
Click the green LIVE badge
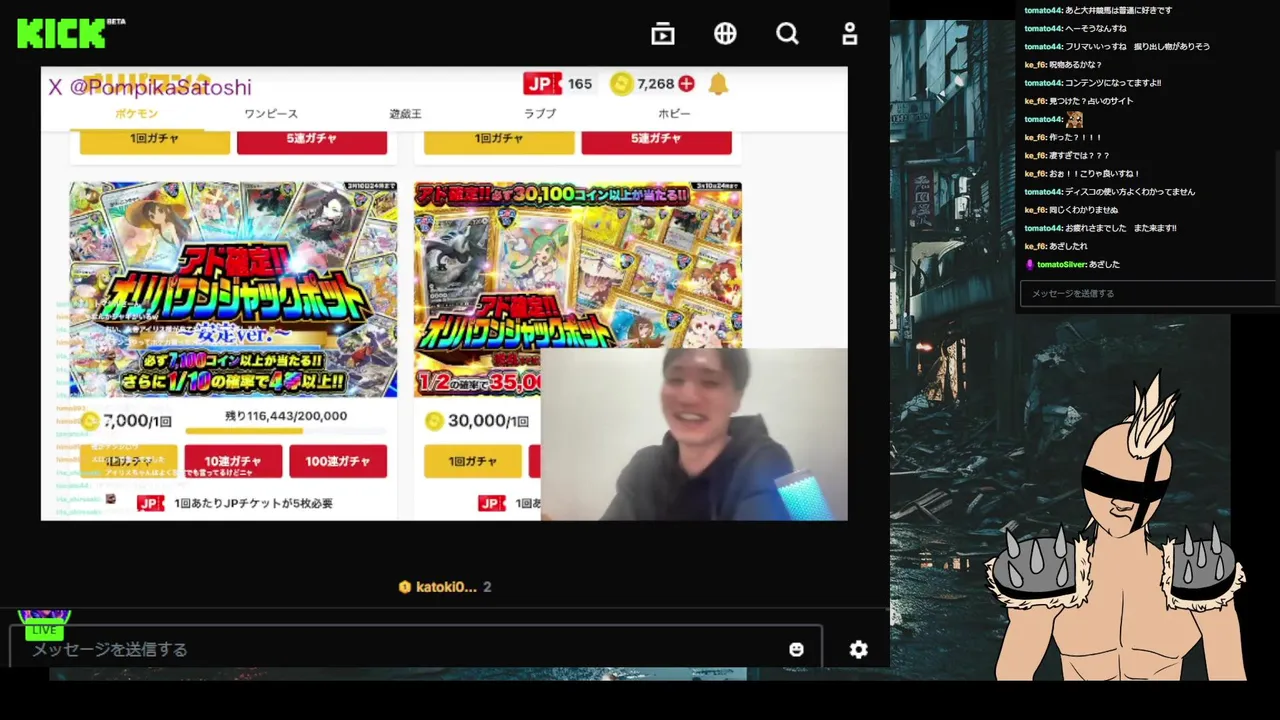pos(44,630)
